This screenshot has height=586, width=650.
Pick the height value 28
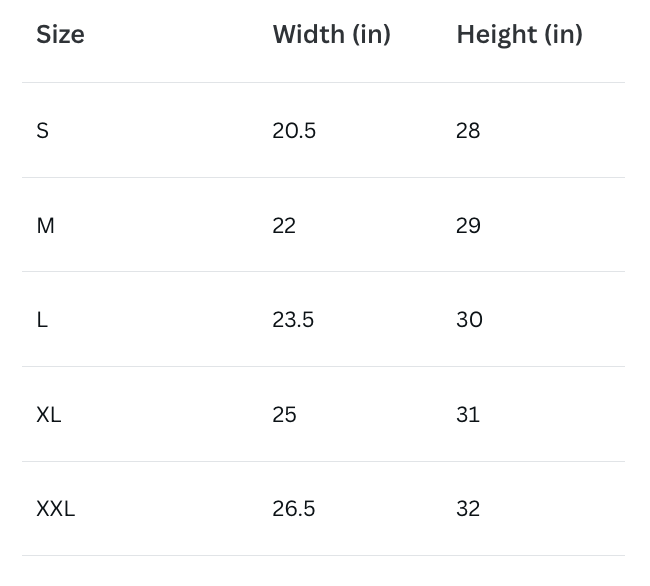coord(468,131)
